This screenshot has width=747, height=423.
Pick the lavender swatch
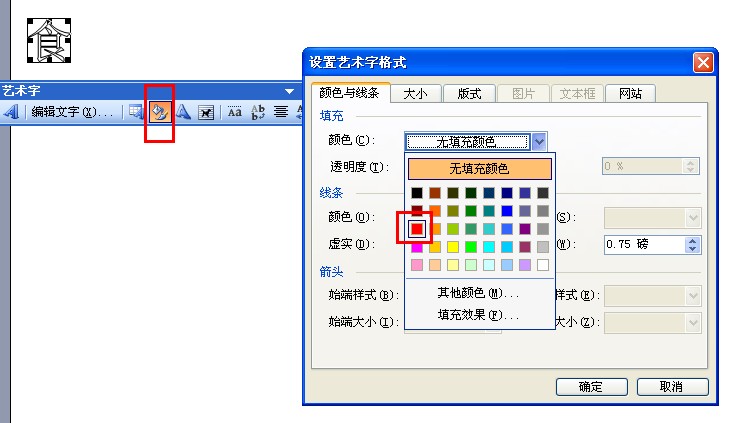[525, 265]
